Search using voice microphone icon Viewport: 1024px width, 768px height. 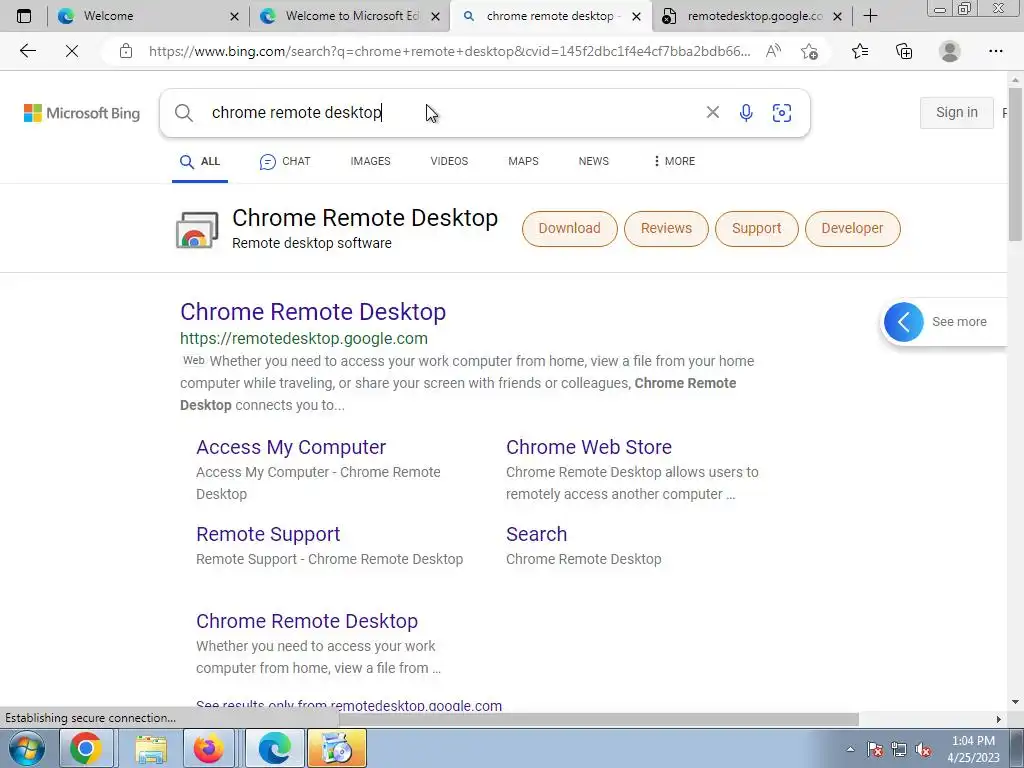(746, 113)
